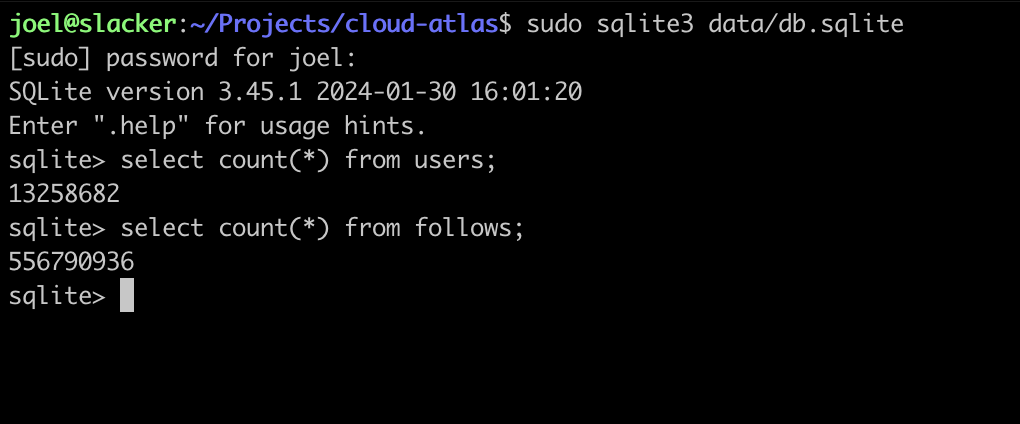Click the joel@slacker username in the shell prompt
Image resolution: width=1020 pixels, height=424 pixels.
pyautogui.click(x=92, y=24)
